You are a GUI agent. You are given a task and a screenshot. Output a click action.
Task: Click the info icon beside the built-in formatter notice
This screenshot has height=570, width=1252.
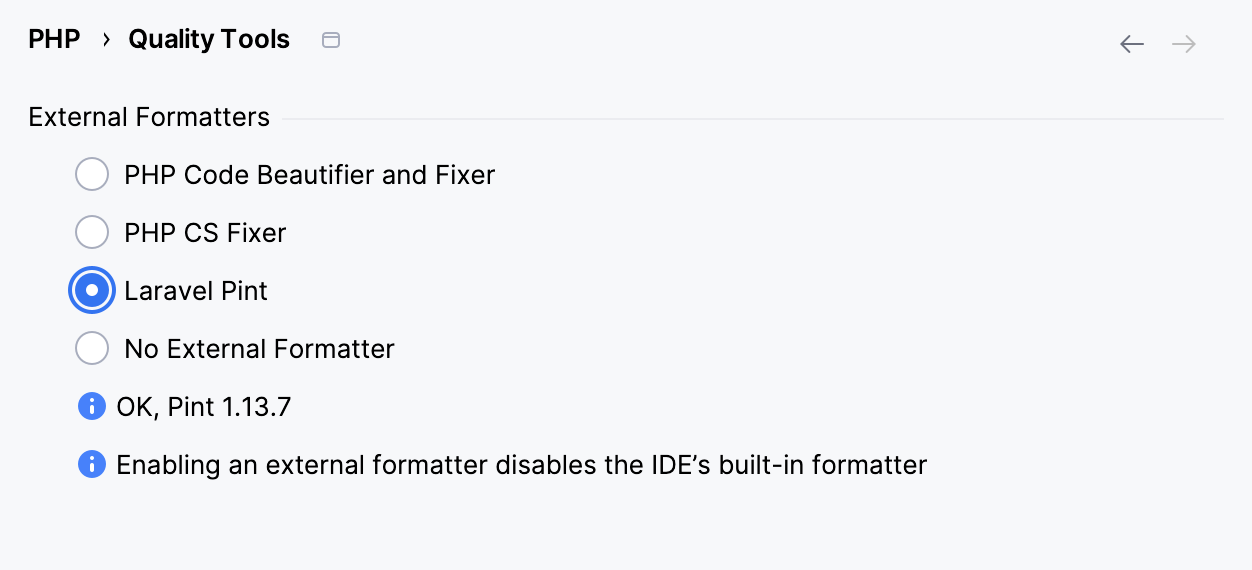[92, 465]
